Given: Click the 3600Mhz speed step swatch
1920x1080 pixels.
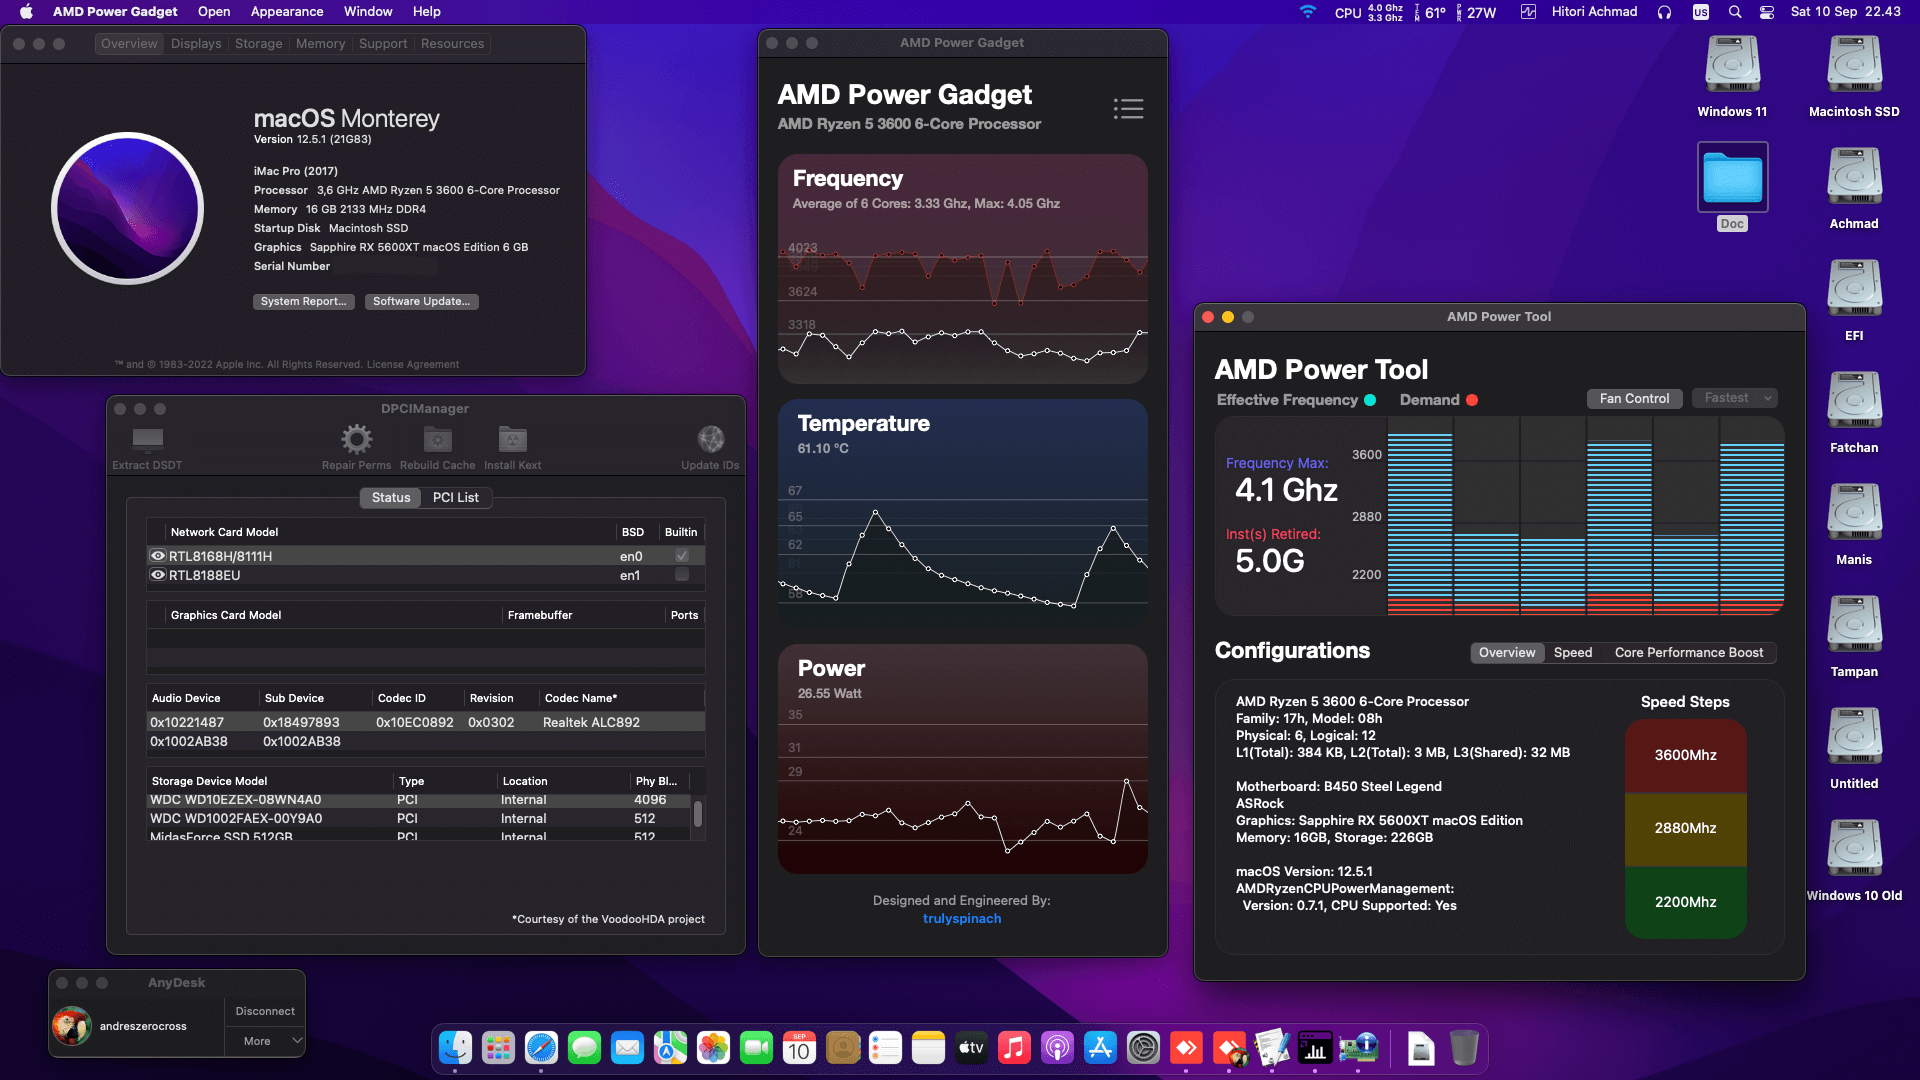Looking at the screenshot, I should [1685, 755].
